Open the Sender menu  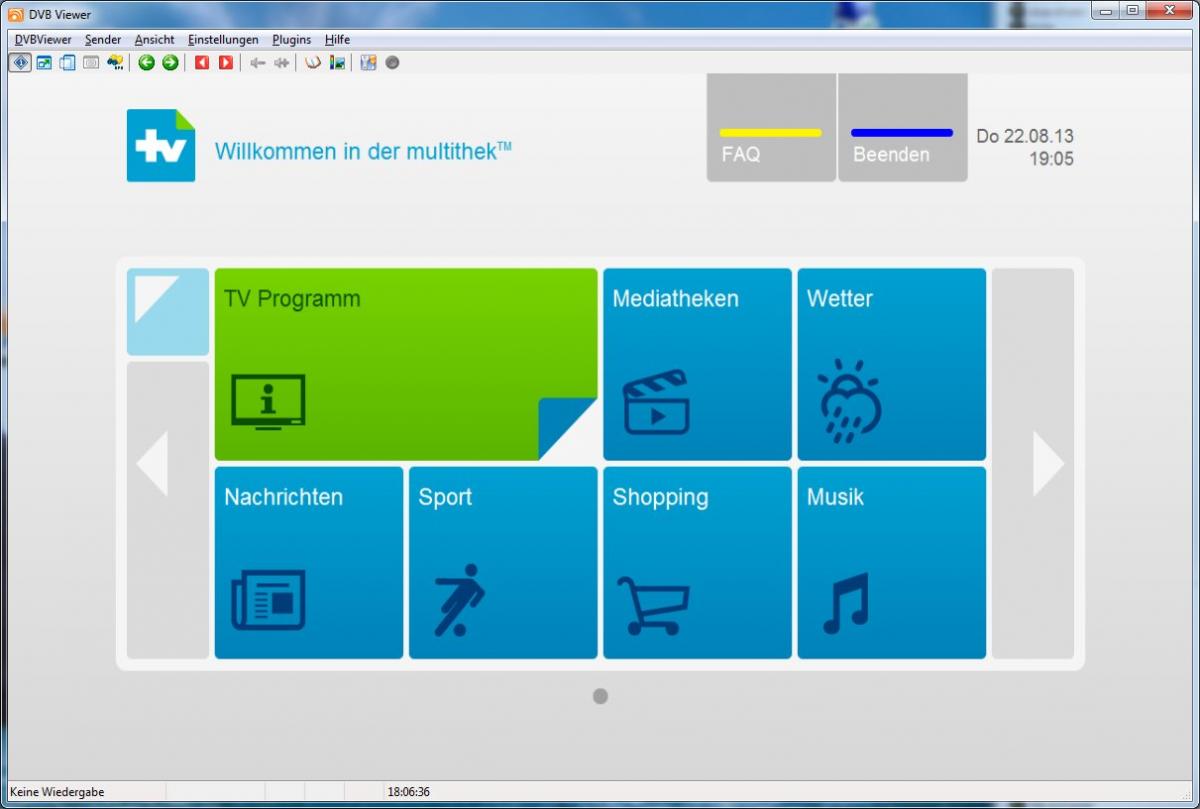click(103, 40)
